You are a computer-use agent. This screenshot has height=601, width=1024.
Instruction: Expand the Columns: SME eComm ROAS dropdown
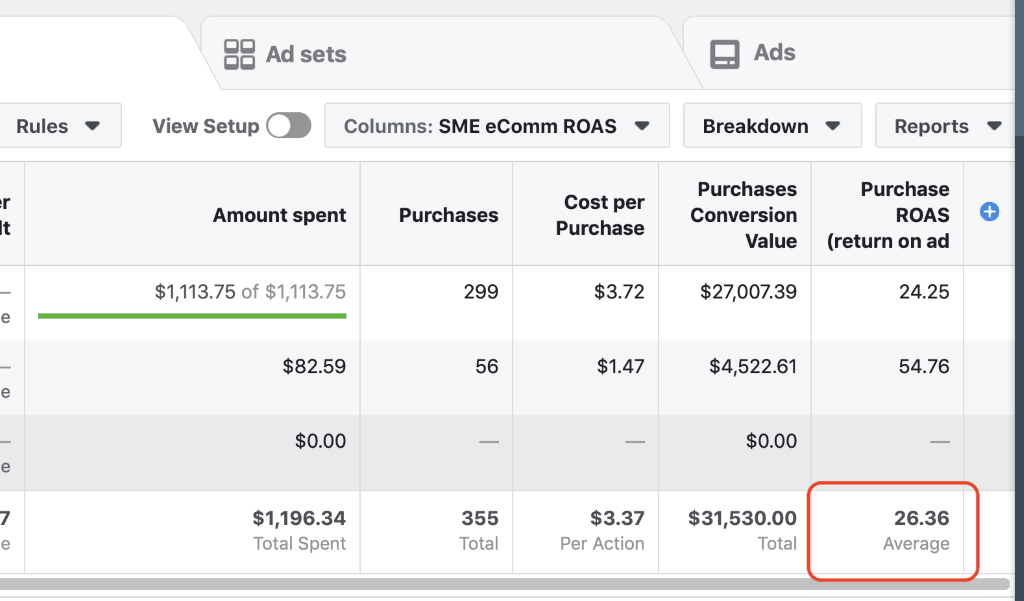click(496, 126)
